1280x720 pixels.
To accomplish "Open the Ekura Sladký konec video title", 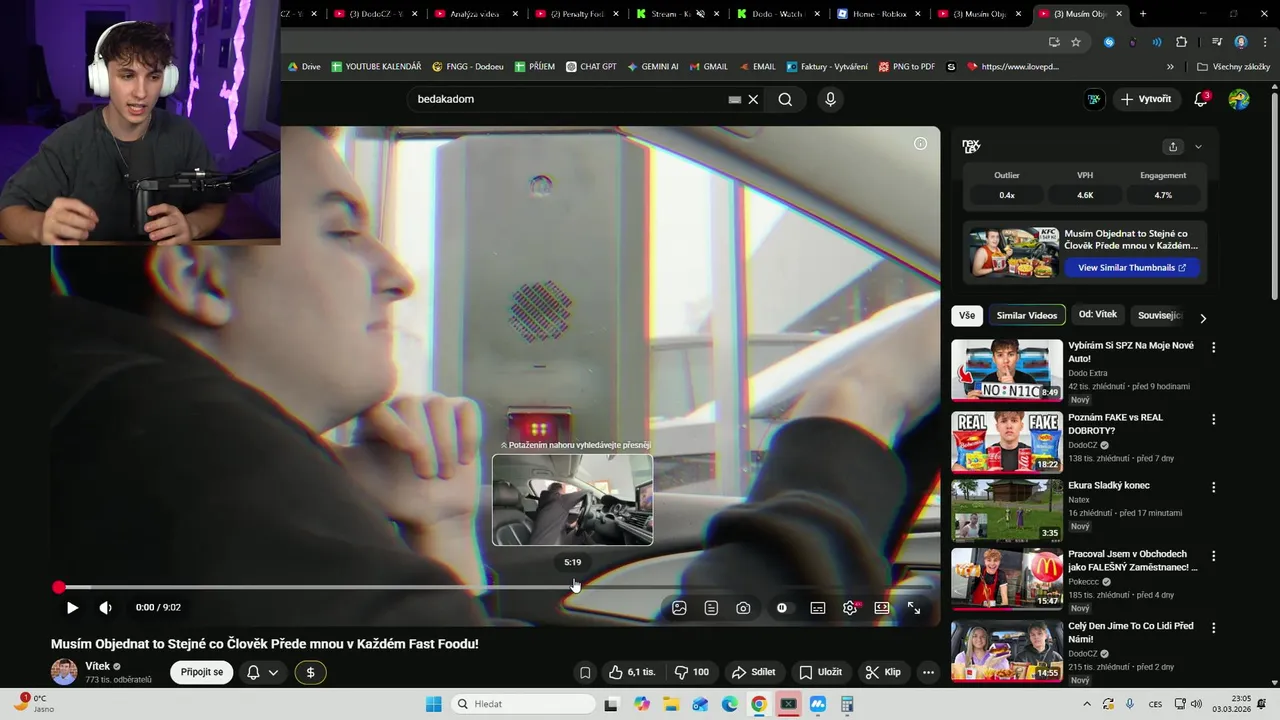I will tap(1109, 485).
